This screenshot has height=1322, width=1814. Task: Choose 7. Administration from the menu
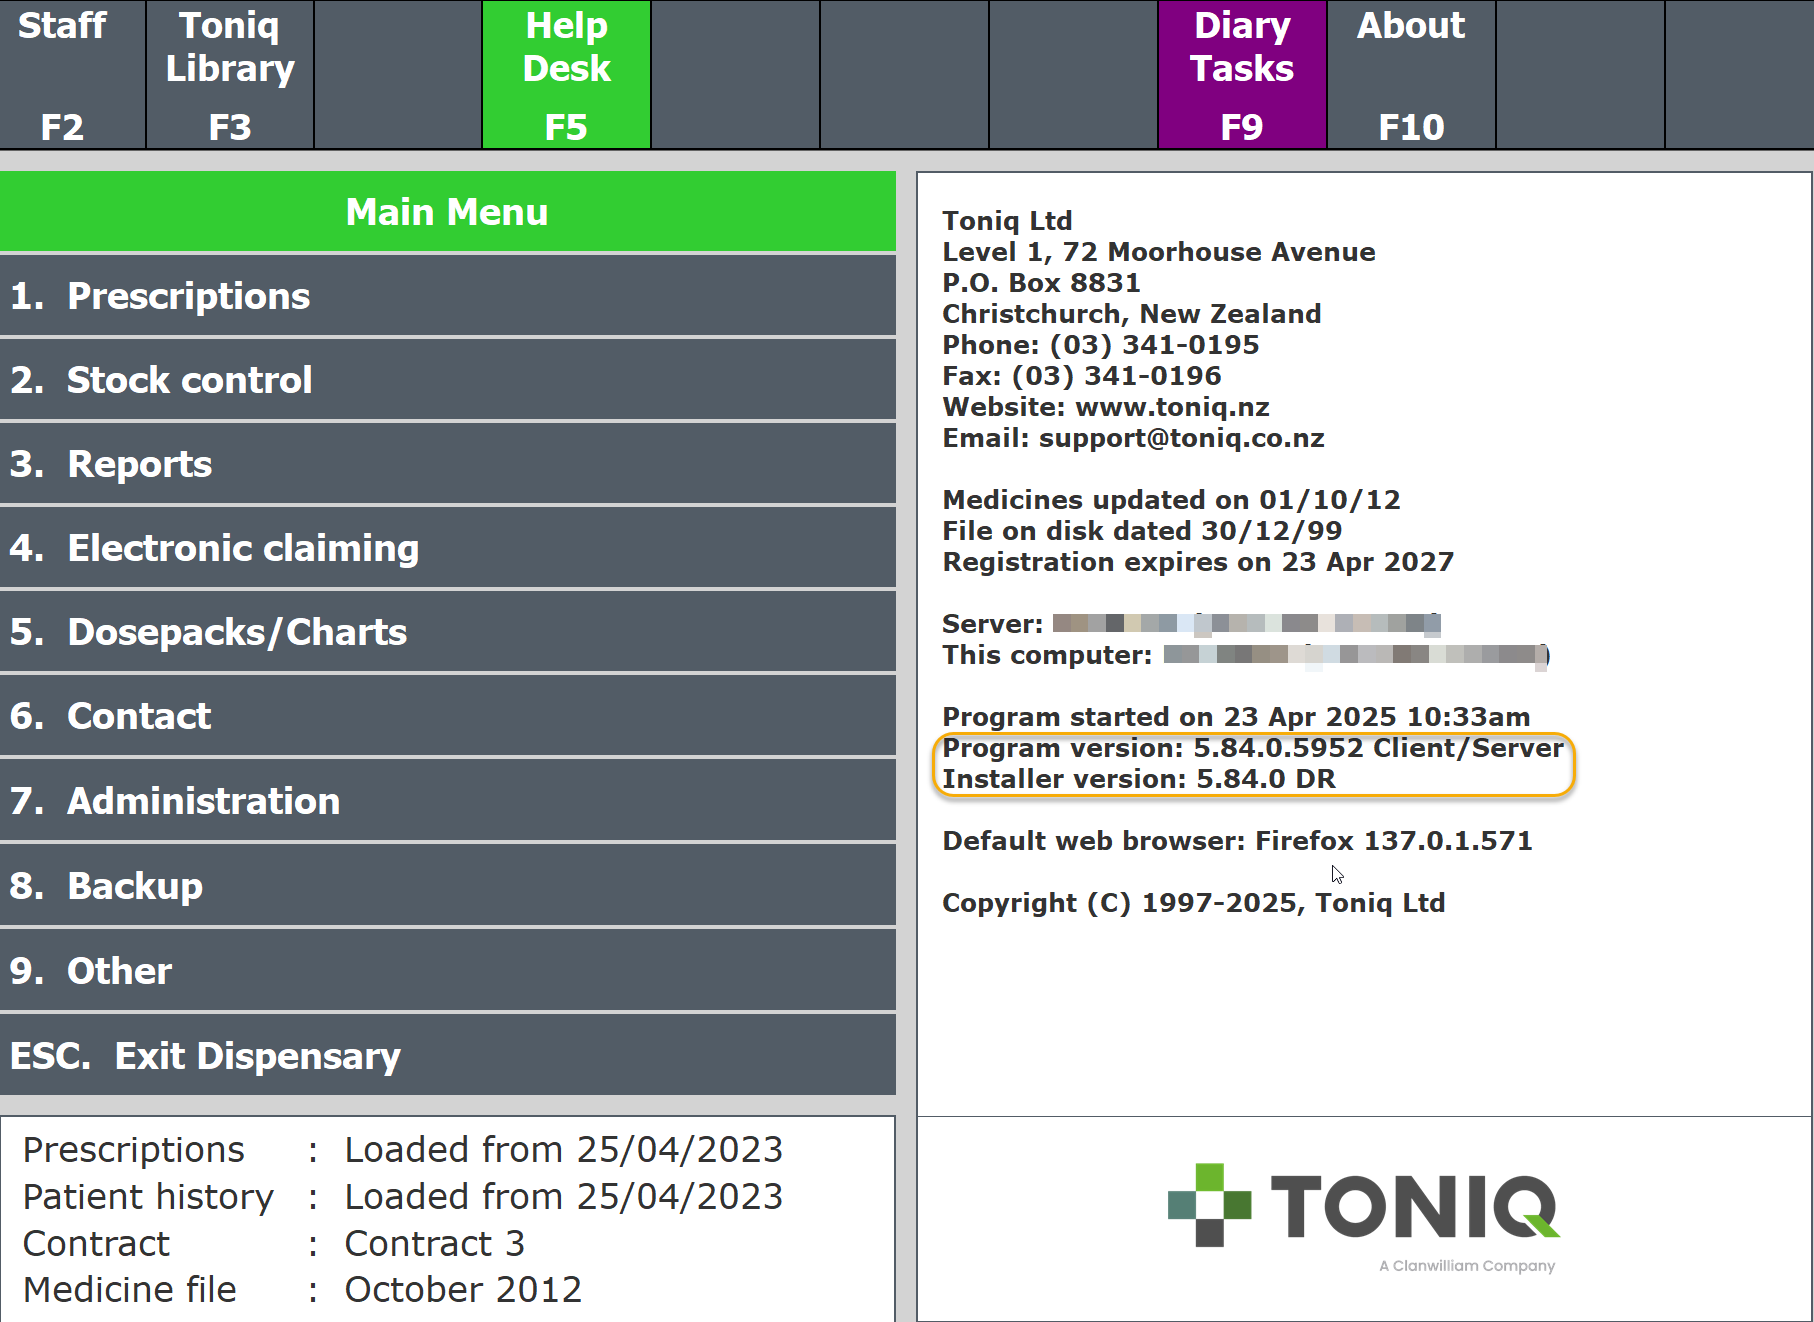448,801
